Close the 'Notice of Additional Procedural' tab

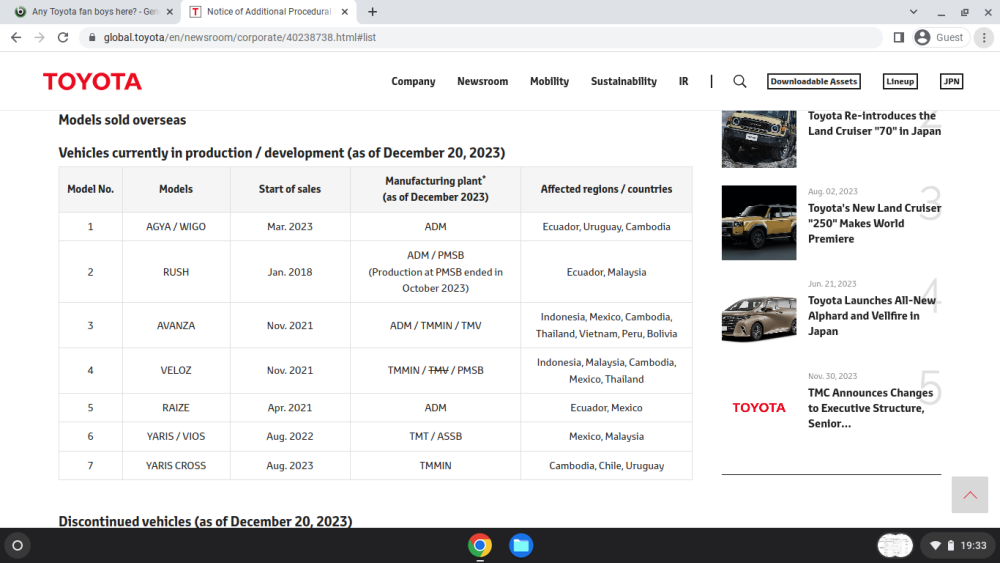pyautogui.click(x=344, y=11)
